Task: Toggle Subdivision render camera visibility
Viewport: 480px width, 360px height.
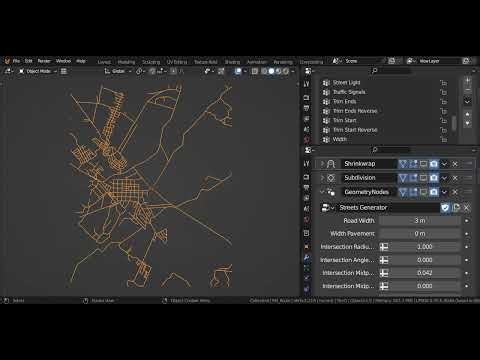Action: pos(434,178)
